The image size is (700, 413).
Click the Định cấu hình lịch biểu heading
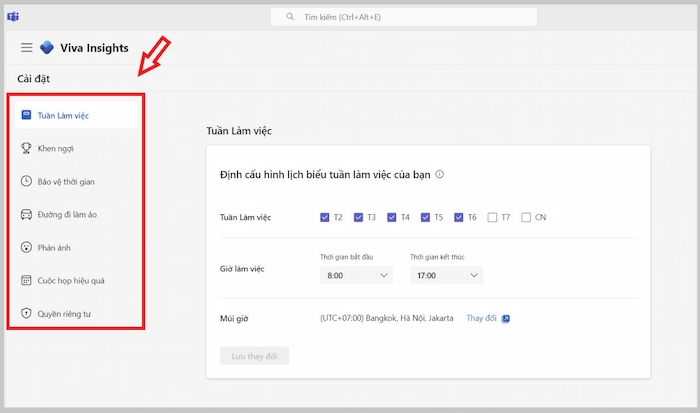(x=325, y=175)
